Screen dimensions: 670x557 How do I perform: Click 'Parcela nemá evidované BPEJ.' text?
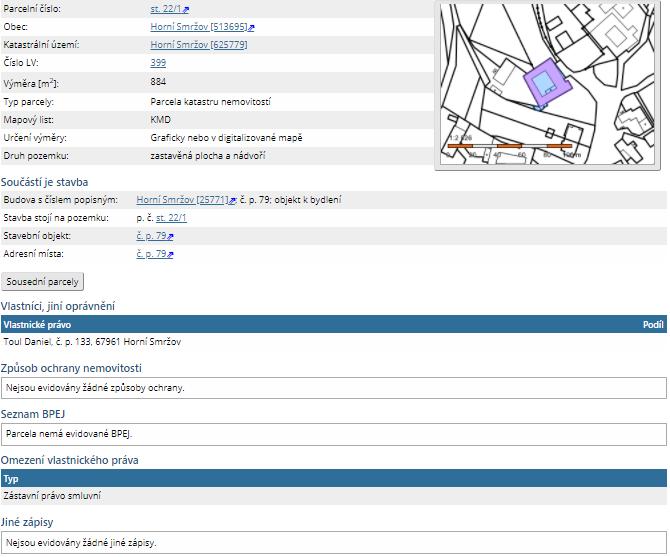click(69, 434)
